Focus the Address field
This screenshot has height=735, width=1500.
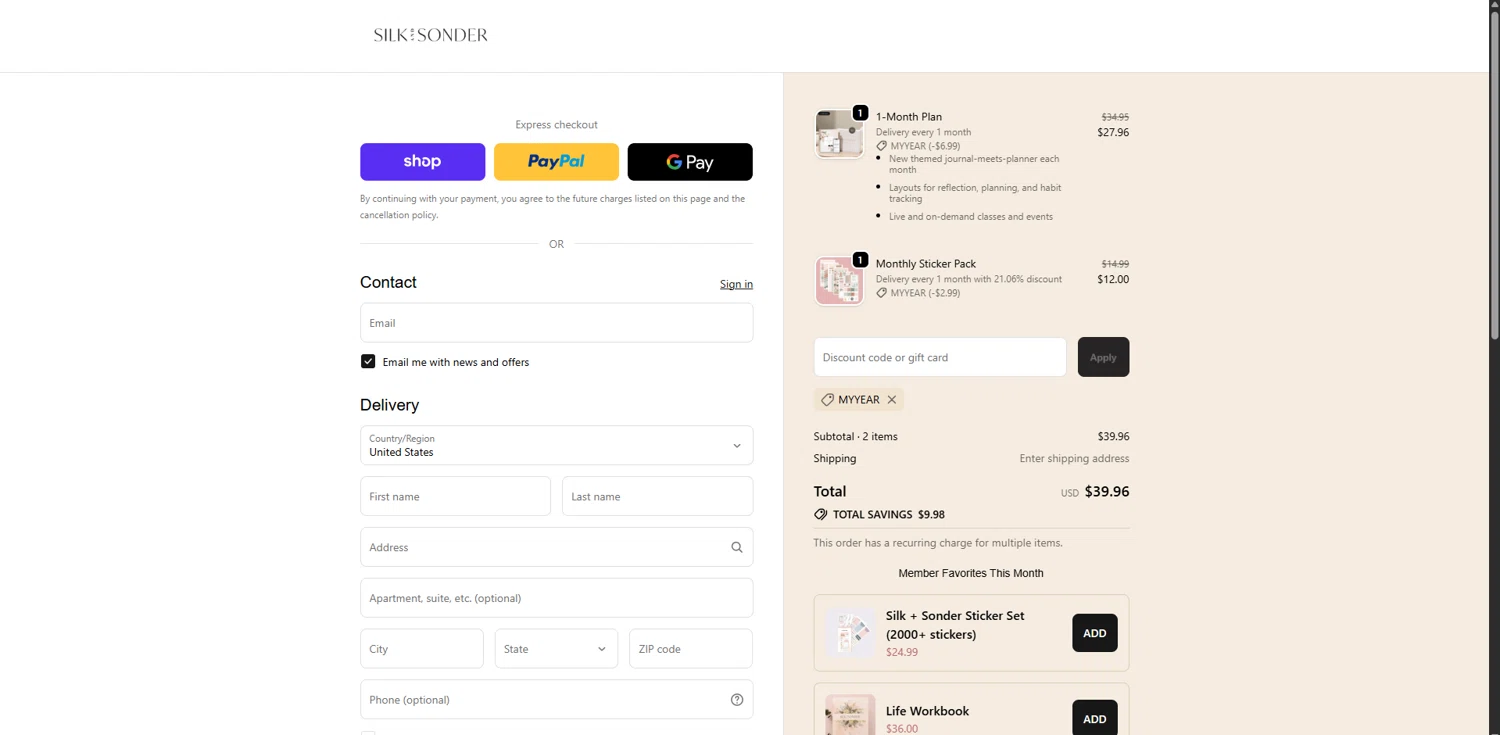[556, 547]
